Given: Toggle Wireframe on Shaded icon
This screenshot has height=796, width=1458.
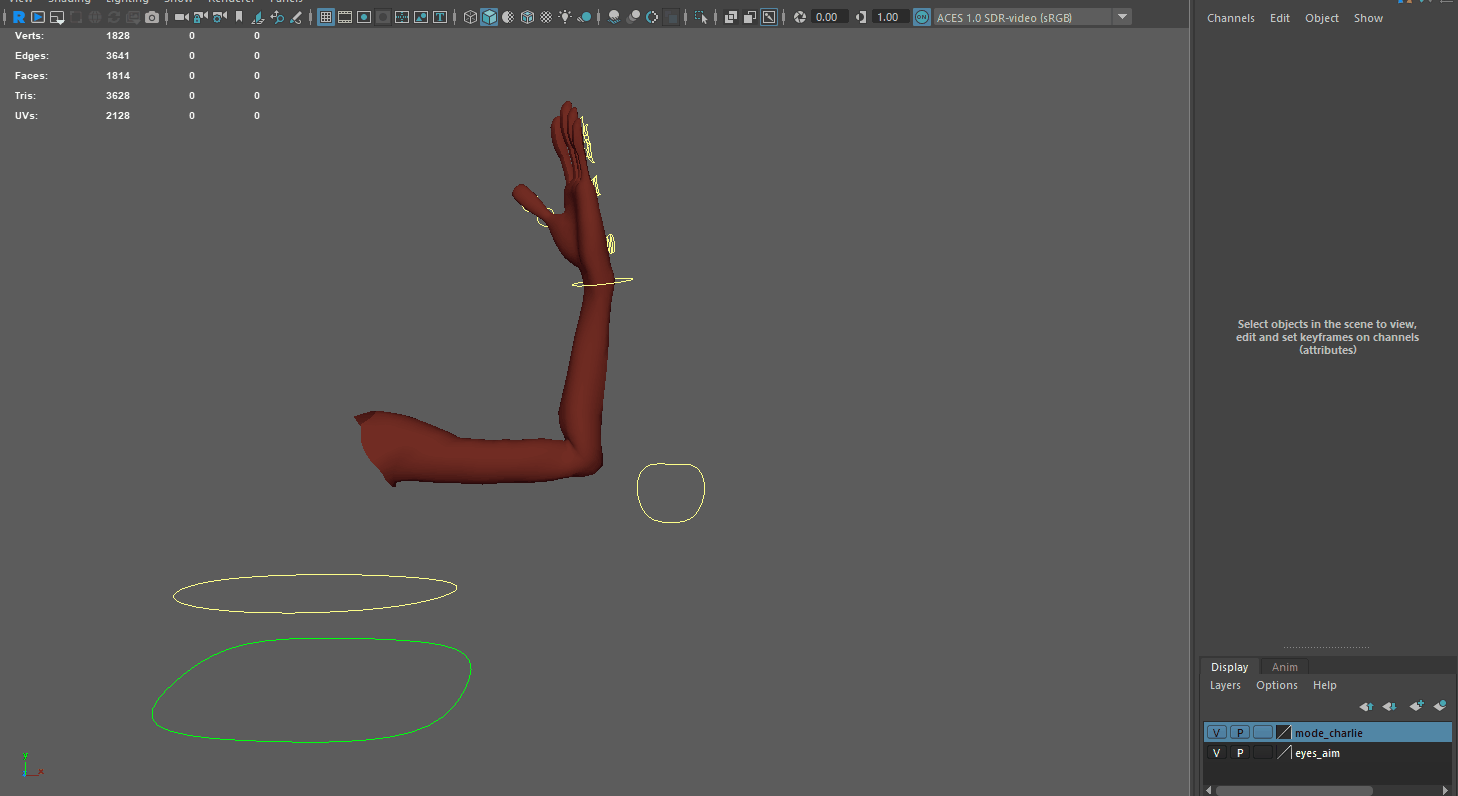Looking at the screenshot, I should click(527, 17).
